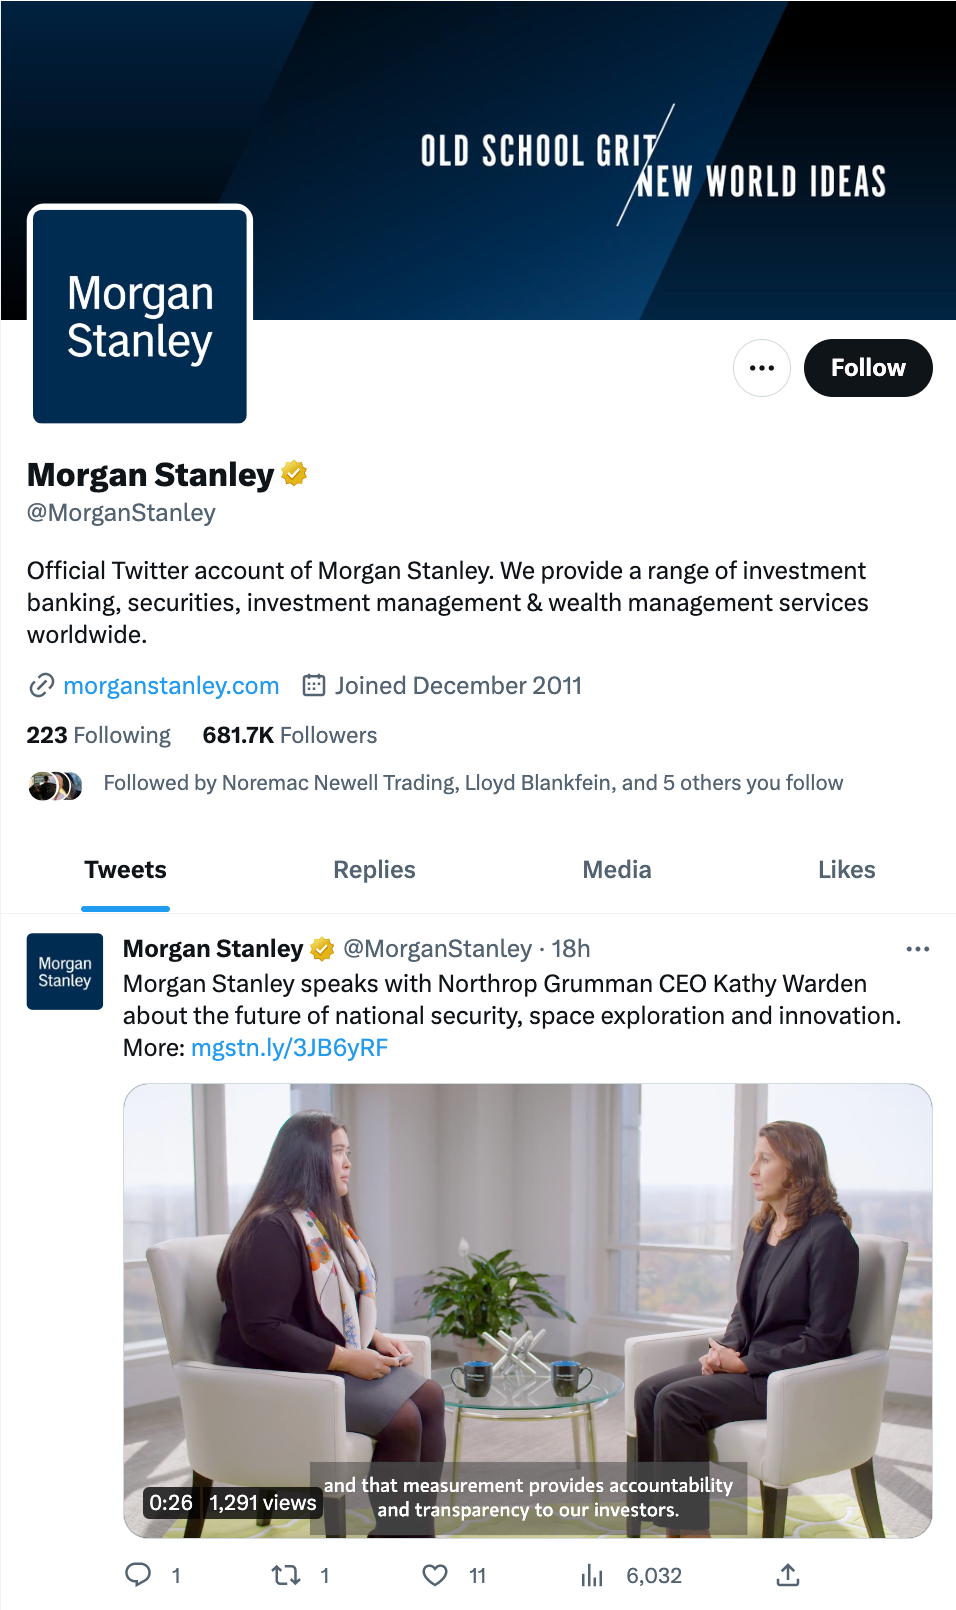Open the morganstanley.com website link

171,686
